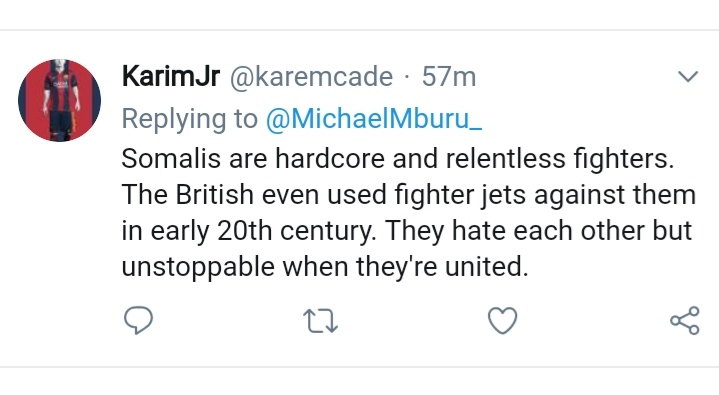
Task: Toggle the heart to favorite this reply
Action: (x=503, y=320)
